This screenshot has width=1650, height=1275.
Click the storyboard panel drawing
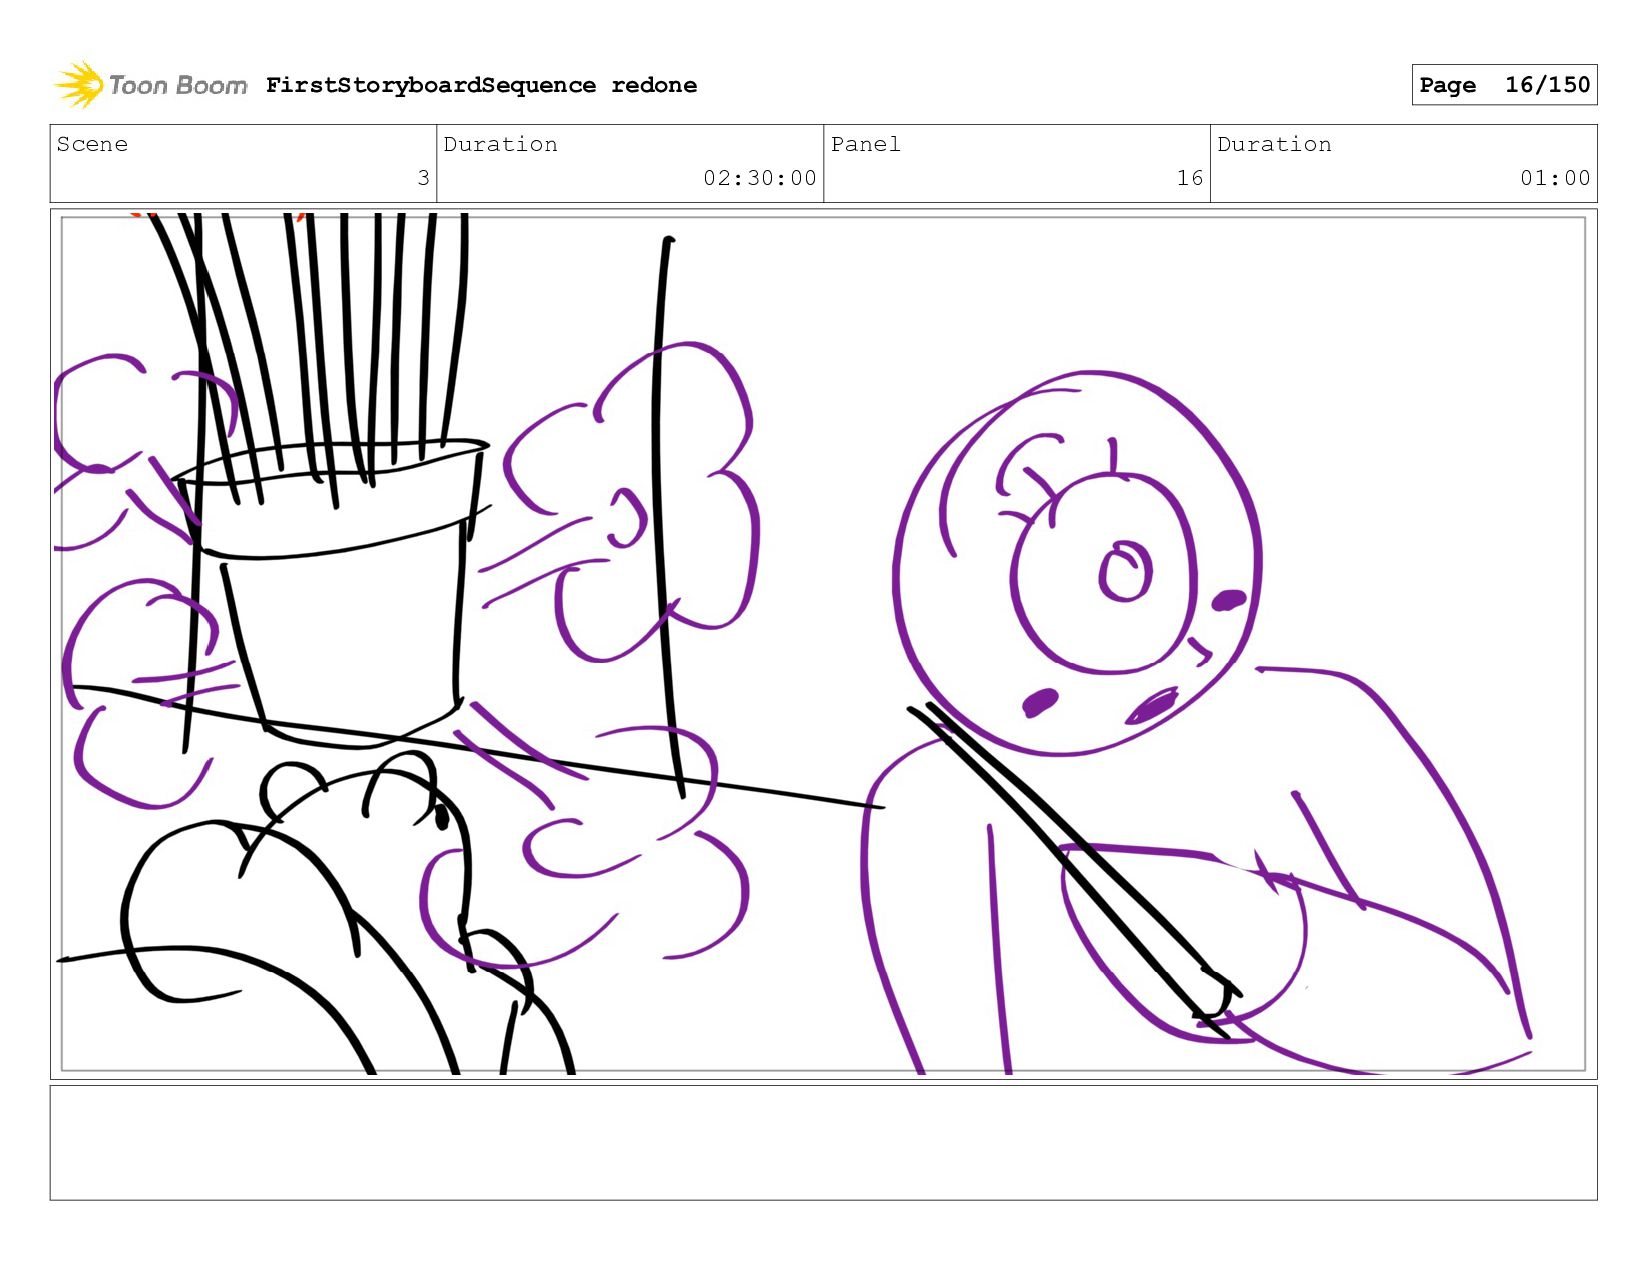pyautogui.click(x=823, y=644)
